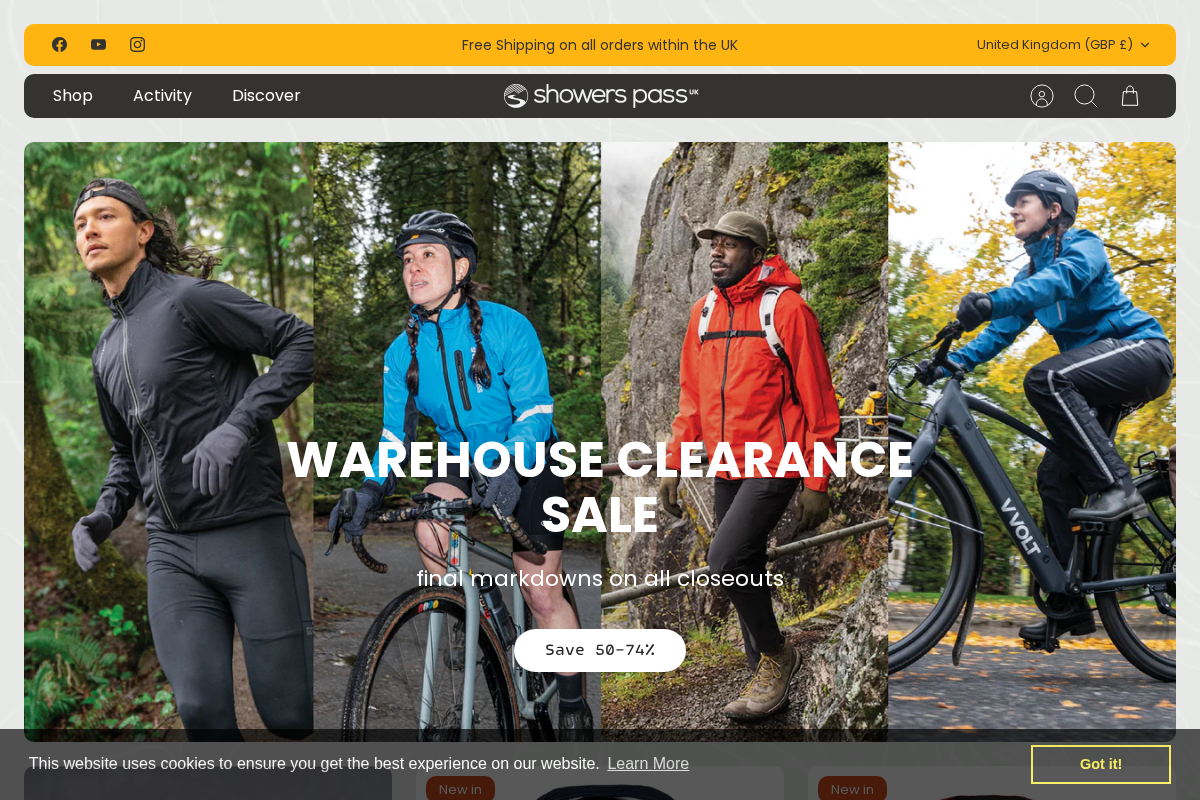Follow the Learn More cookie link

[648, 763]
